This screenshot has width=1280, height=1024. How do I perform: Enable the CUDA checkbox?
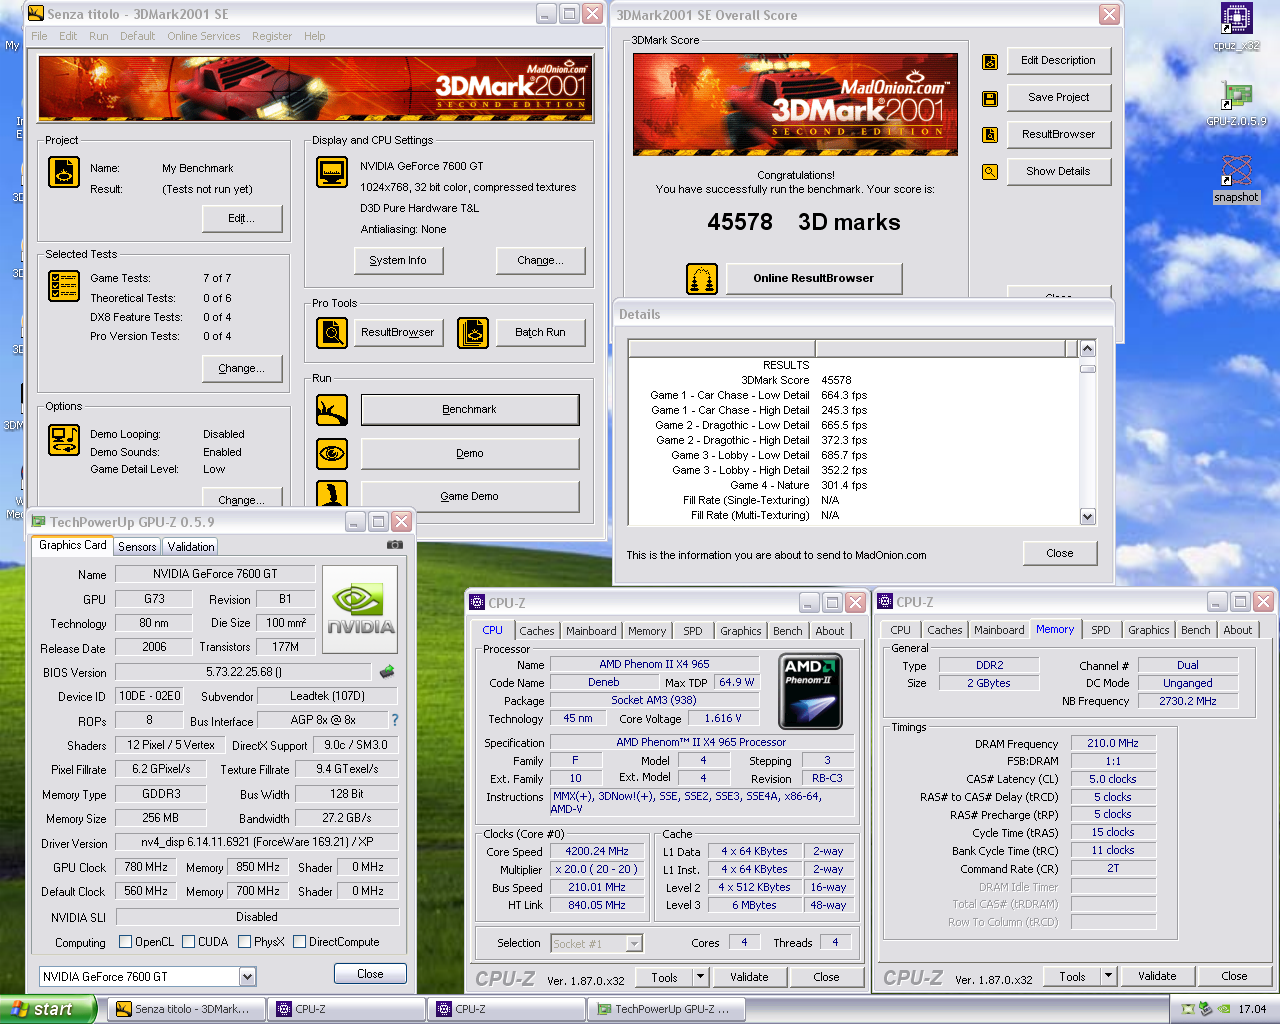click(x=188, y=942)
